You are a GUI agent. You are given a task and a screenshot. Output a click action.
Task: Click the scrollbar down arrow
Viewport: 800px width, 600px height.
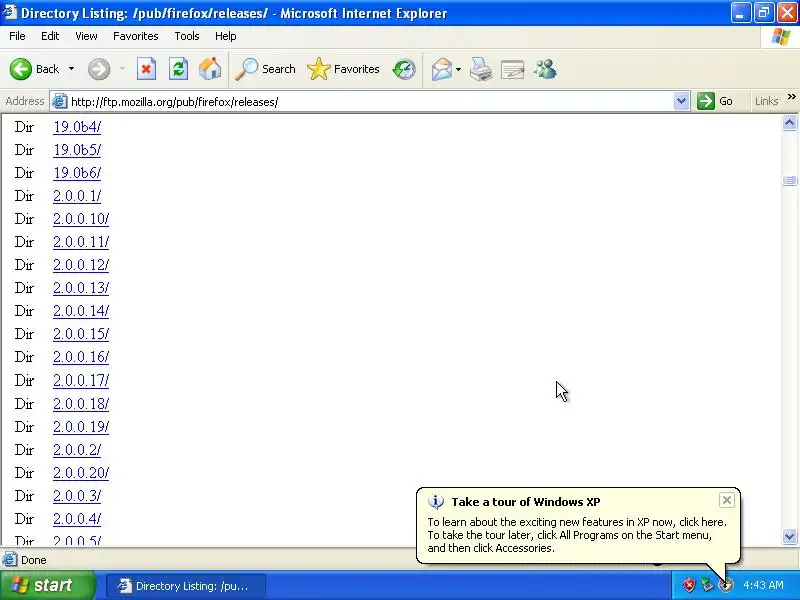coord(789,536)
